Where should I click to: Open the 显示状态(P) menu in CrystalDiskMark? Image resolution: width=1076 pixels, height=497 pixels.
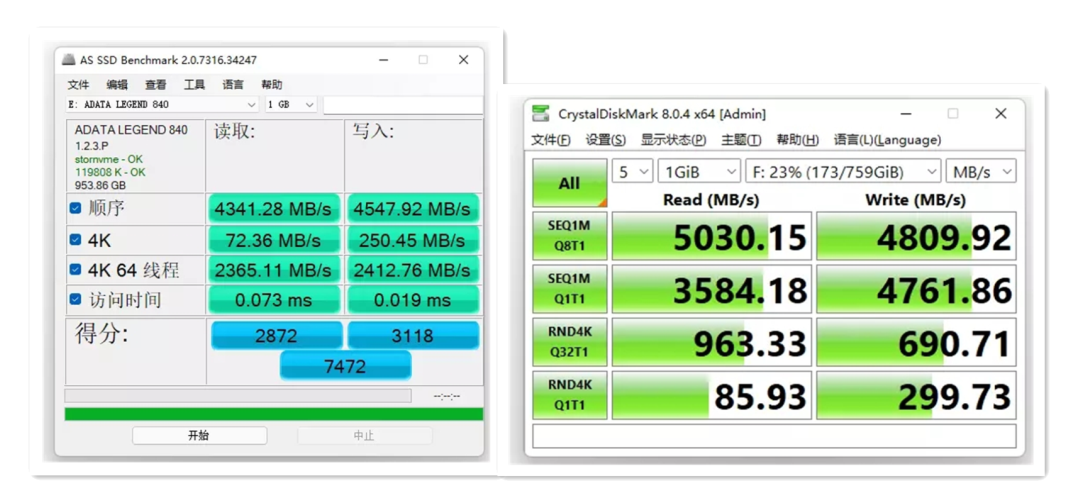tap(673, 140)
